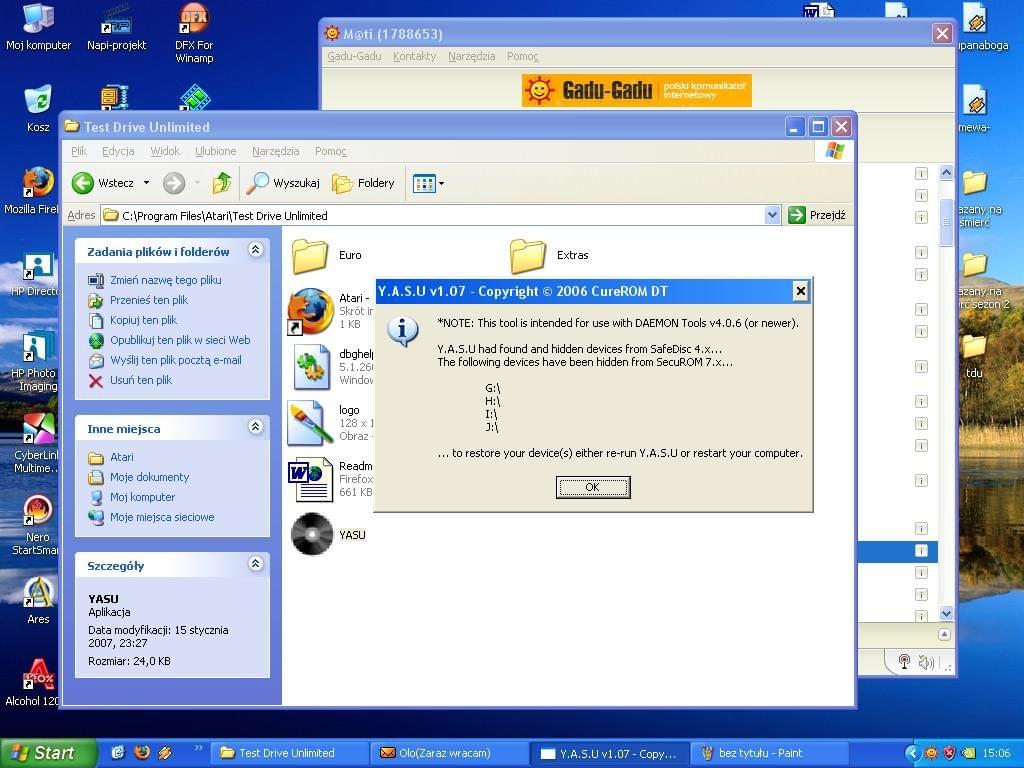Select the Readme document icon
Image resolution: width=1024 pixels, height=768 pixels.
coord(311,479)
